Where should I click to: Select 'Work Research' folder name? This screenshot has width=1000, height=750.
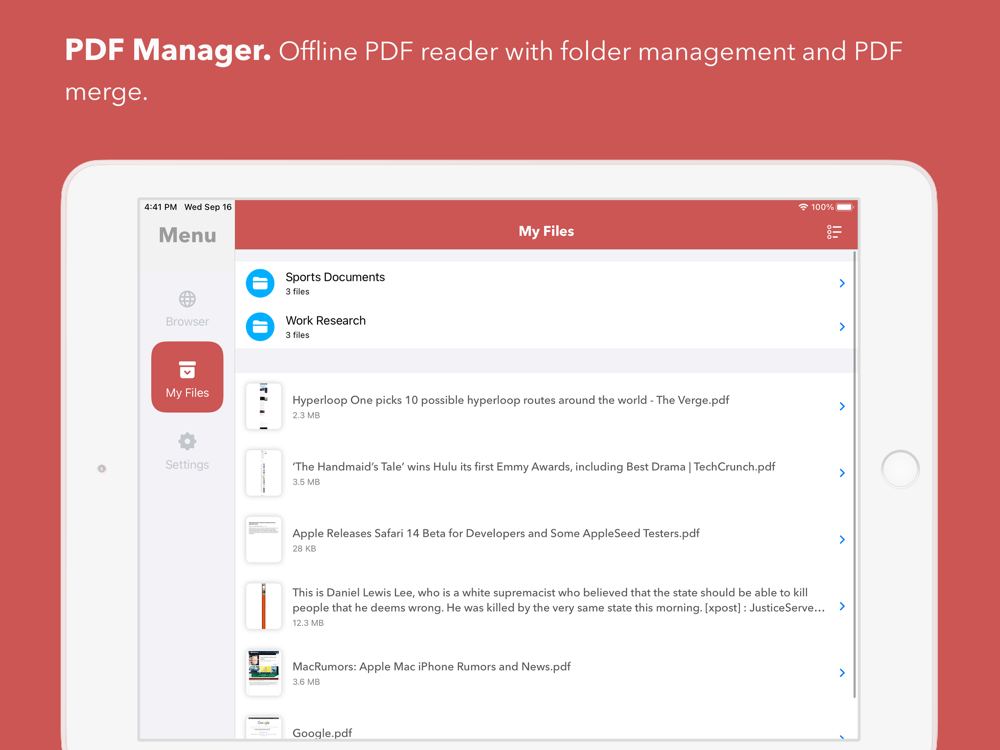tap(325, 320)
